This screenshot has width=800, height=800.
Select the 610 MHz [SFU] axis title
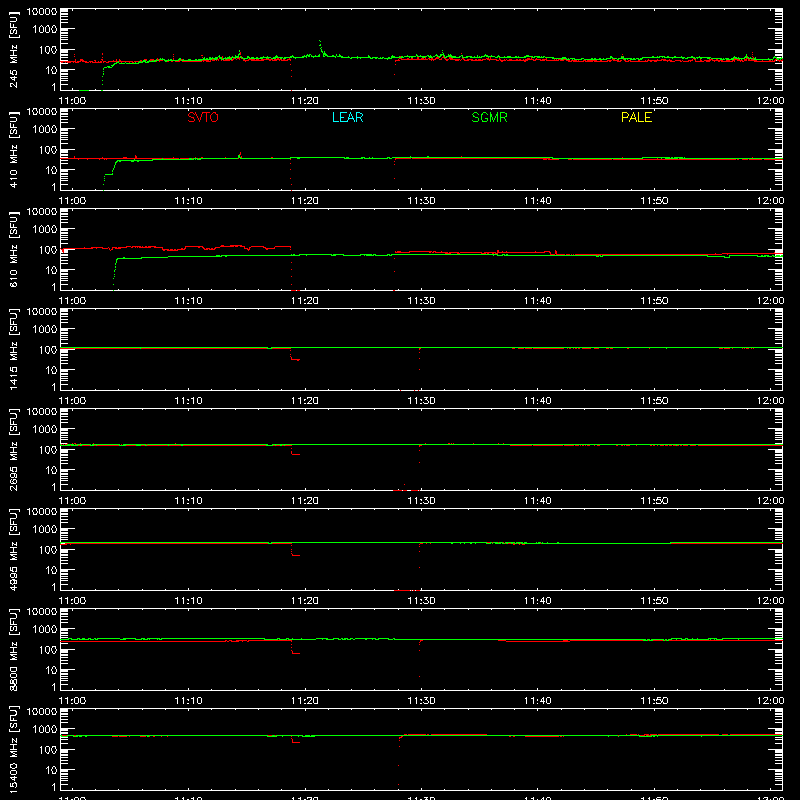(x=13, y=249)
